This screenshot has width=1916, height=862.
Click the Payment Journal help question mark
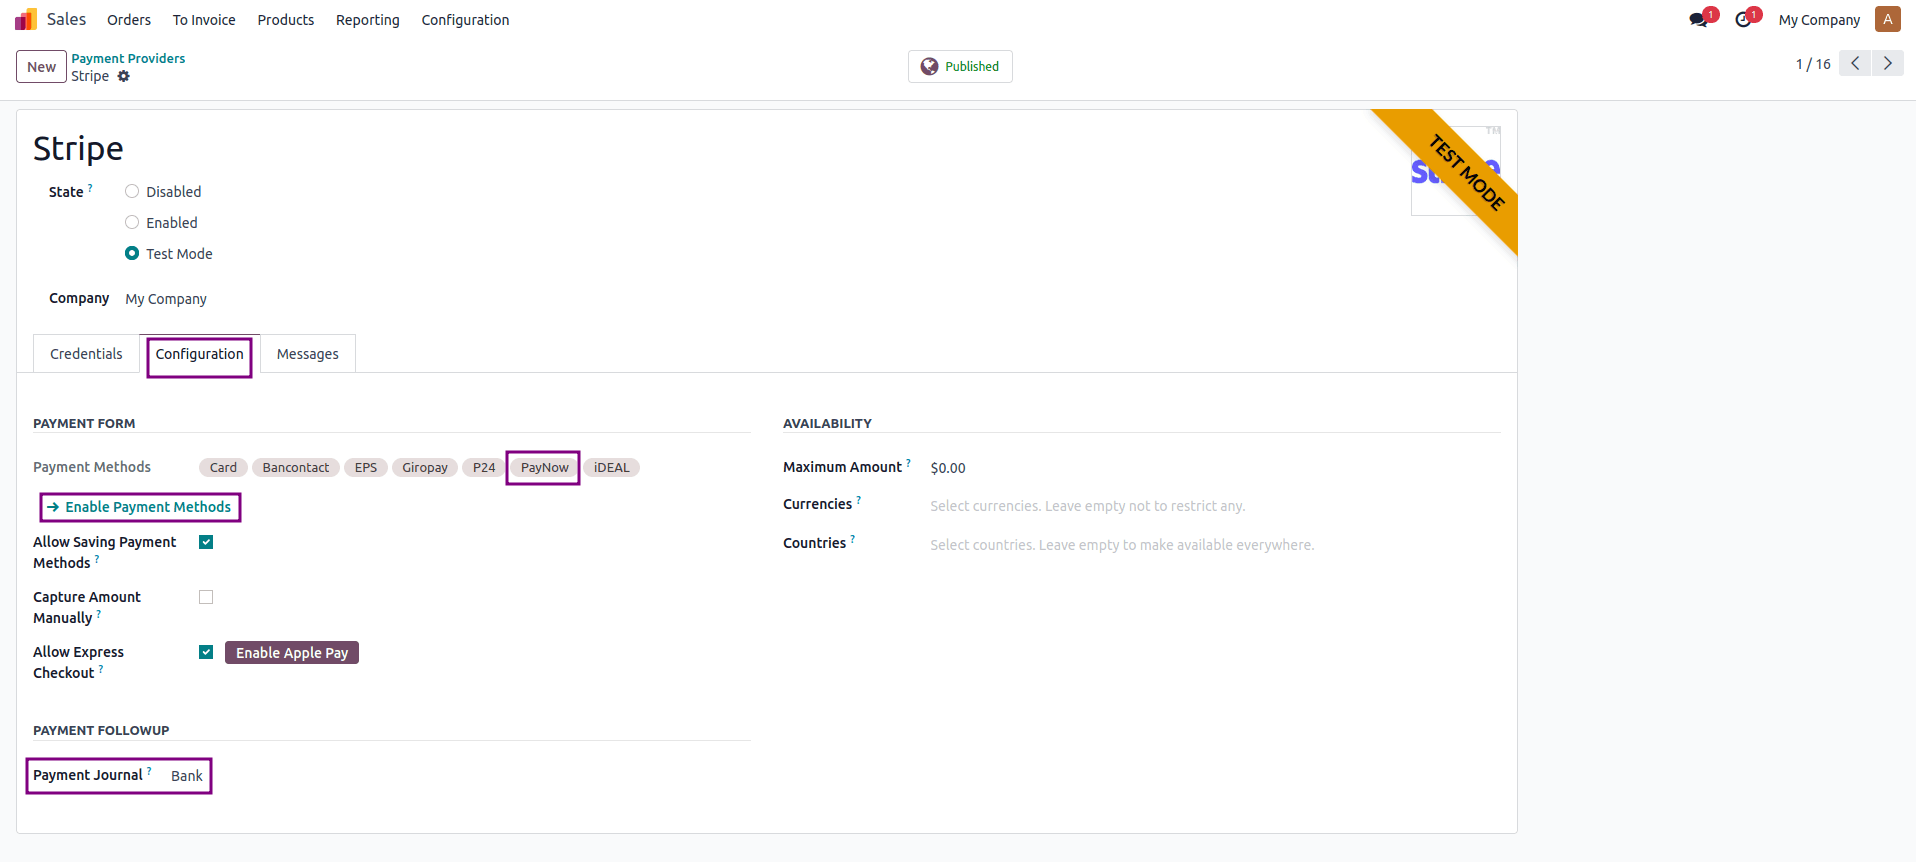click(149, 771)
